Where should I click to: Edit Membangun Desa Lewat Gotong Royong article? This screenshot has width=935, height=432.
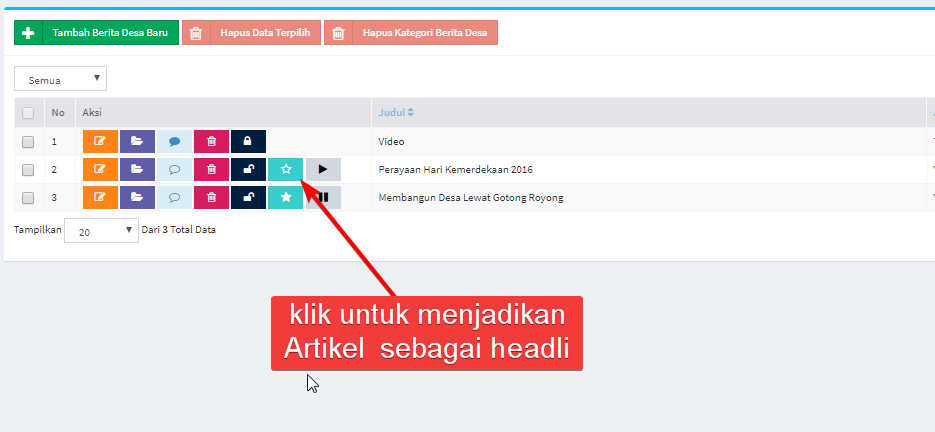pyautogui.click(x=100, y=198)
